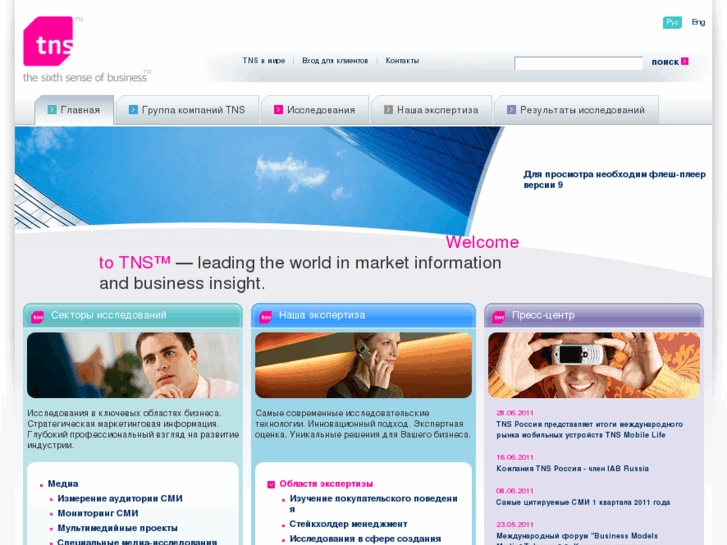Image resolution: width=727 pixels, height=545 pixels.
Task: Click the pink arrow icon on Исследования tab
Action: pos(278,109)
